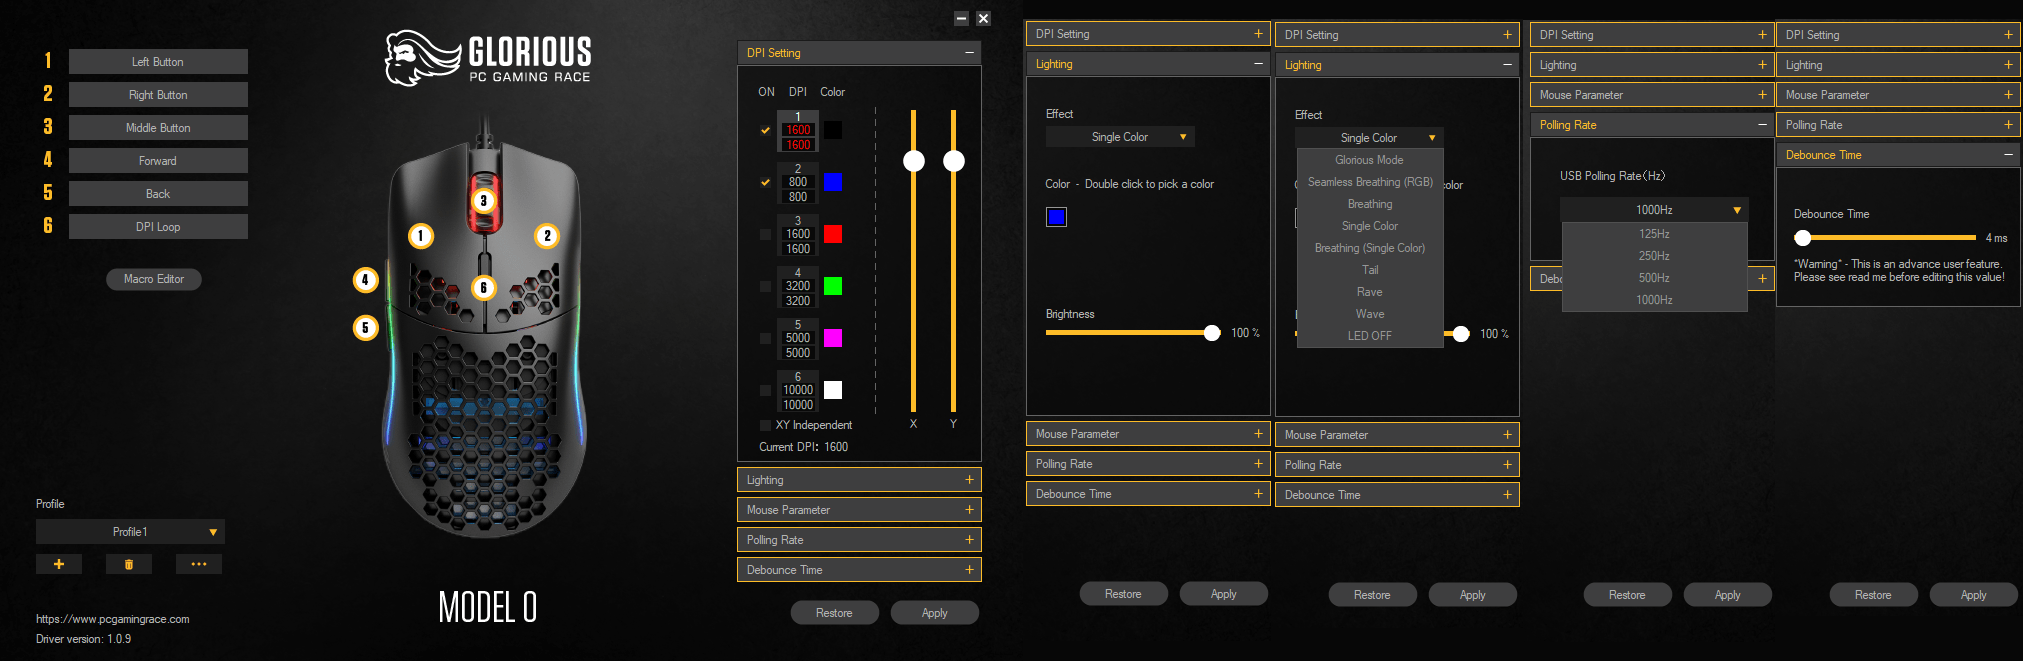
Task: Open Forward button assignment
Action: [158, 161]
